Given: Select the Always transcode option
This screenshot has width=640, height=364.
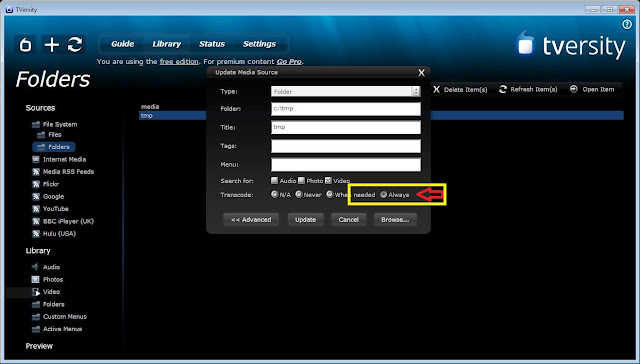Looking at the screenshot, I should [x=383, y=195].
